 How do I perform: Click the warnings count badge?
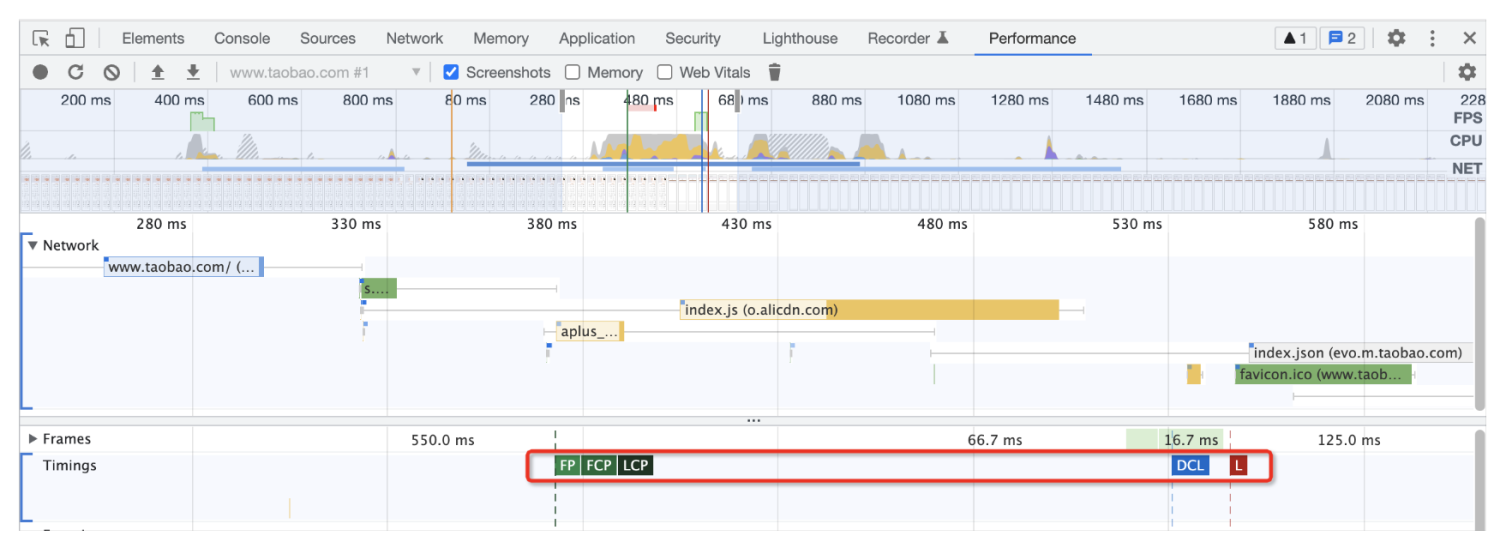coord(1295,39)
